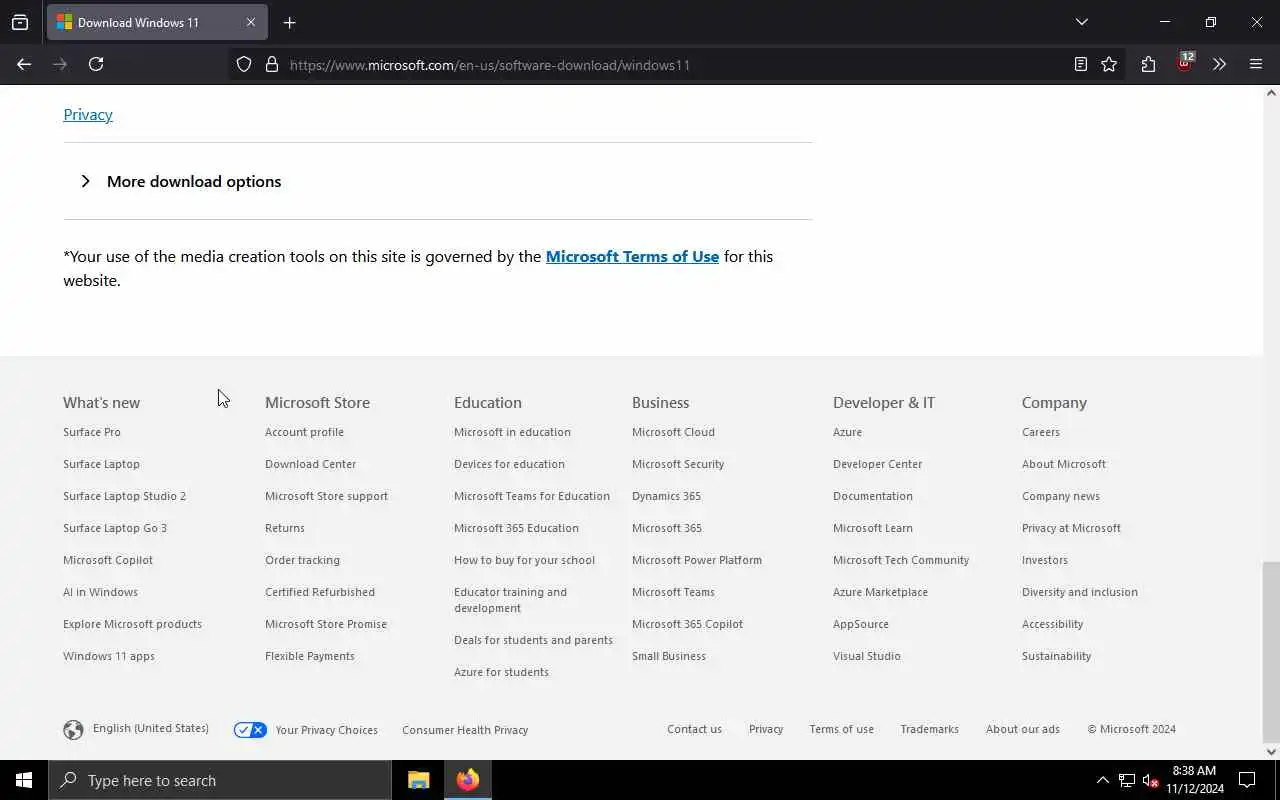Viewport: 1280px width, 800px height.
Task: Open Careers link under Company
Action: click(x=1041, y=432)
